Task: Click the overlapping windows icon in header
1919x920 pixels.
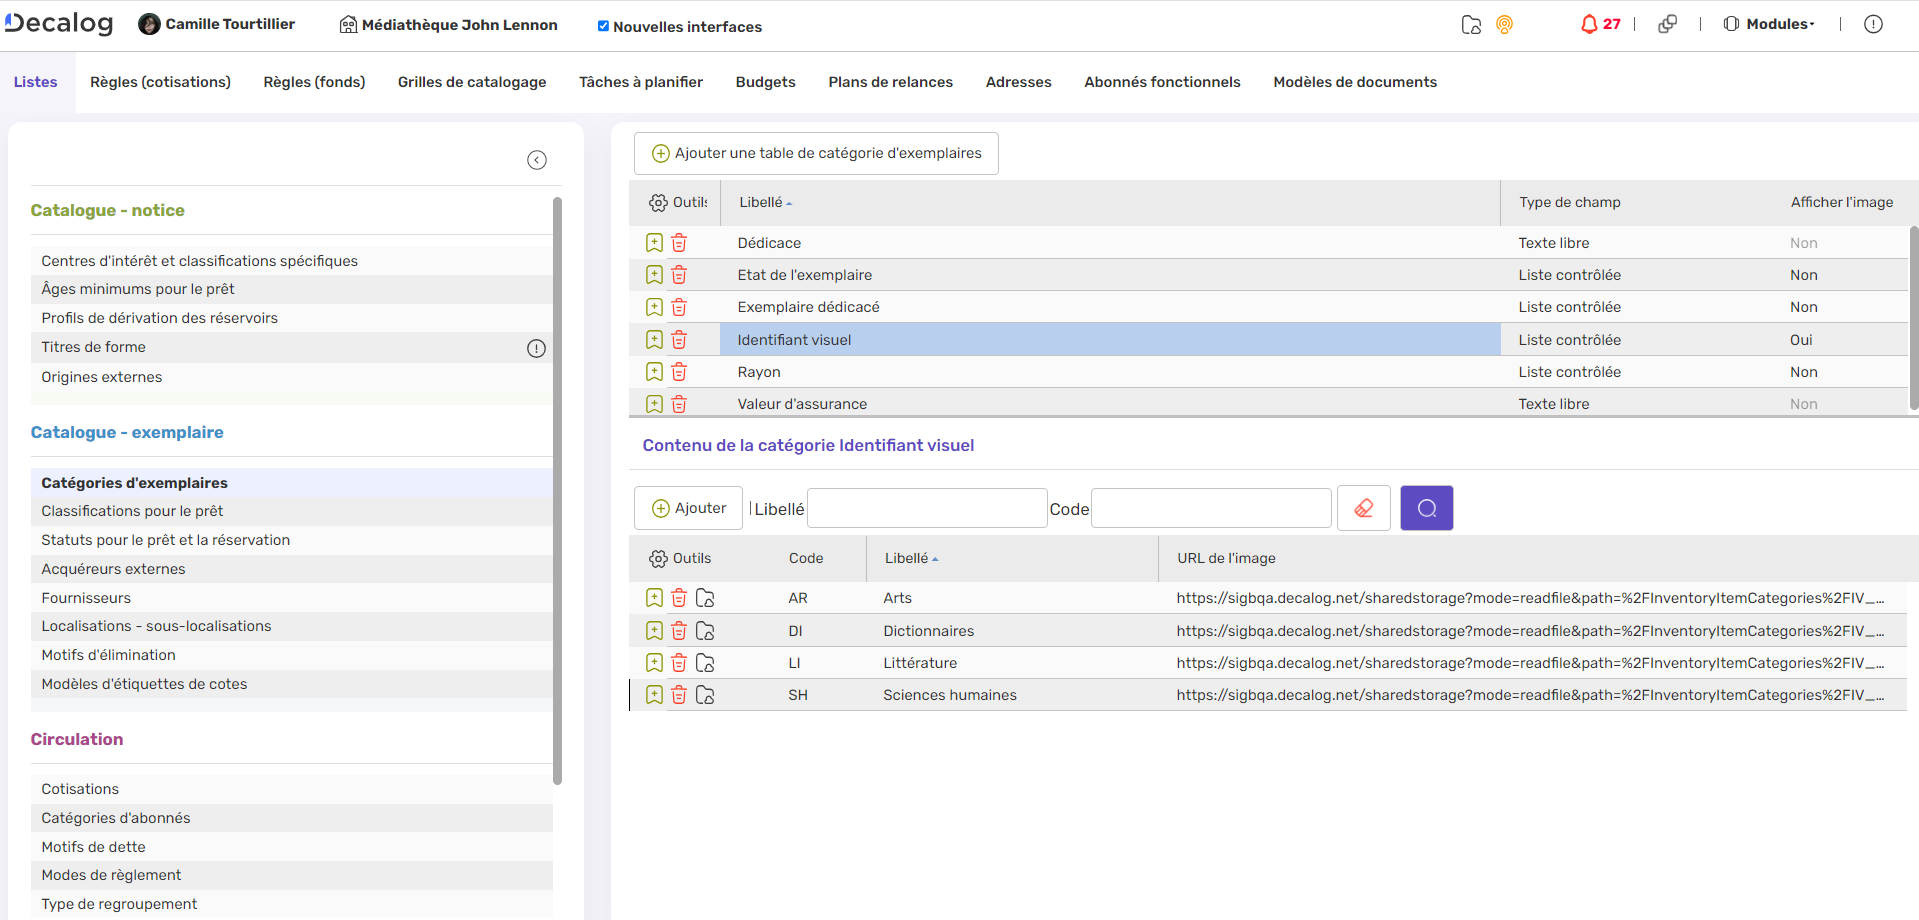Action: pyautogui.click(x=1667, y=24)
